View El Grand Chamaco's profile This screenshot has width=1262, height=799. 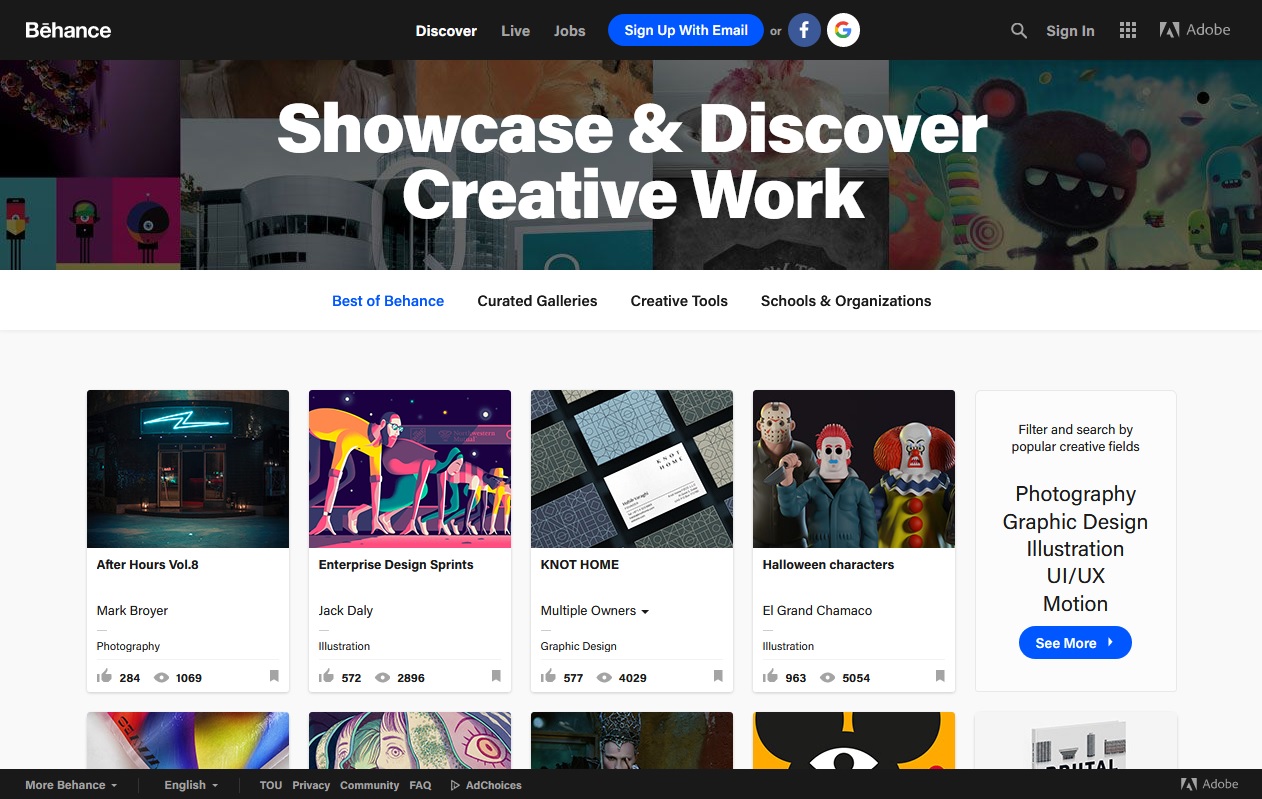click(x=818, y=611)
